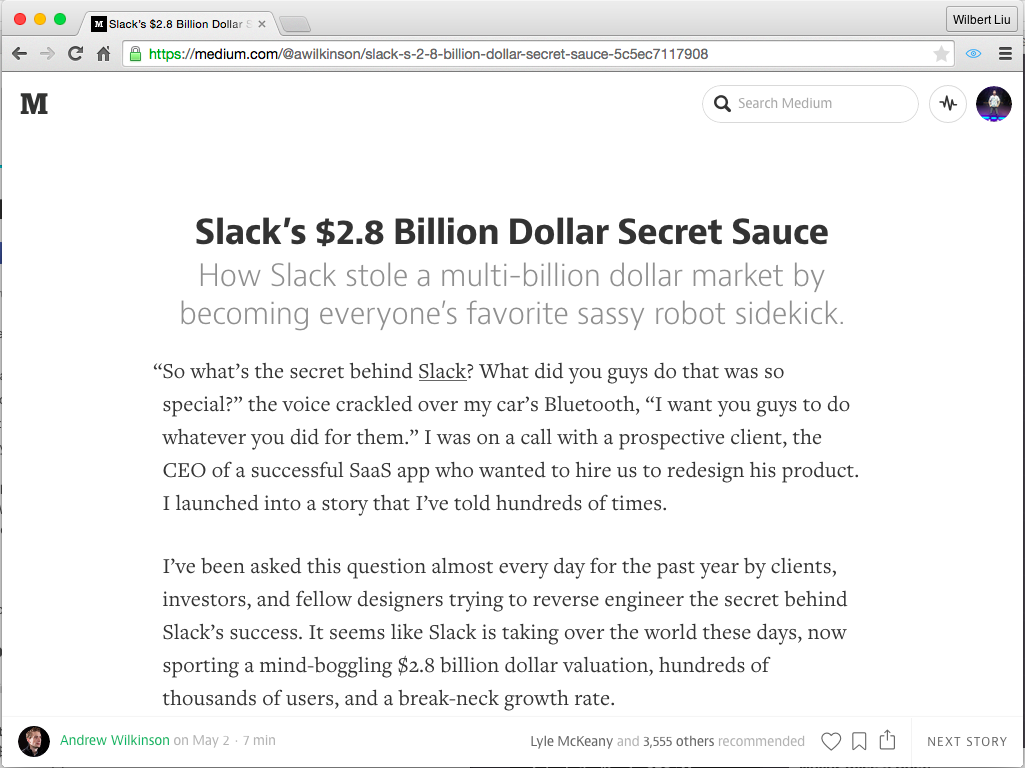Open the Chrome hamburger menu
This screenshot has height=768, width=1025.
tap(1005, 54)
